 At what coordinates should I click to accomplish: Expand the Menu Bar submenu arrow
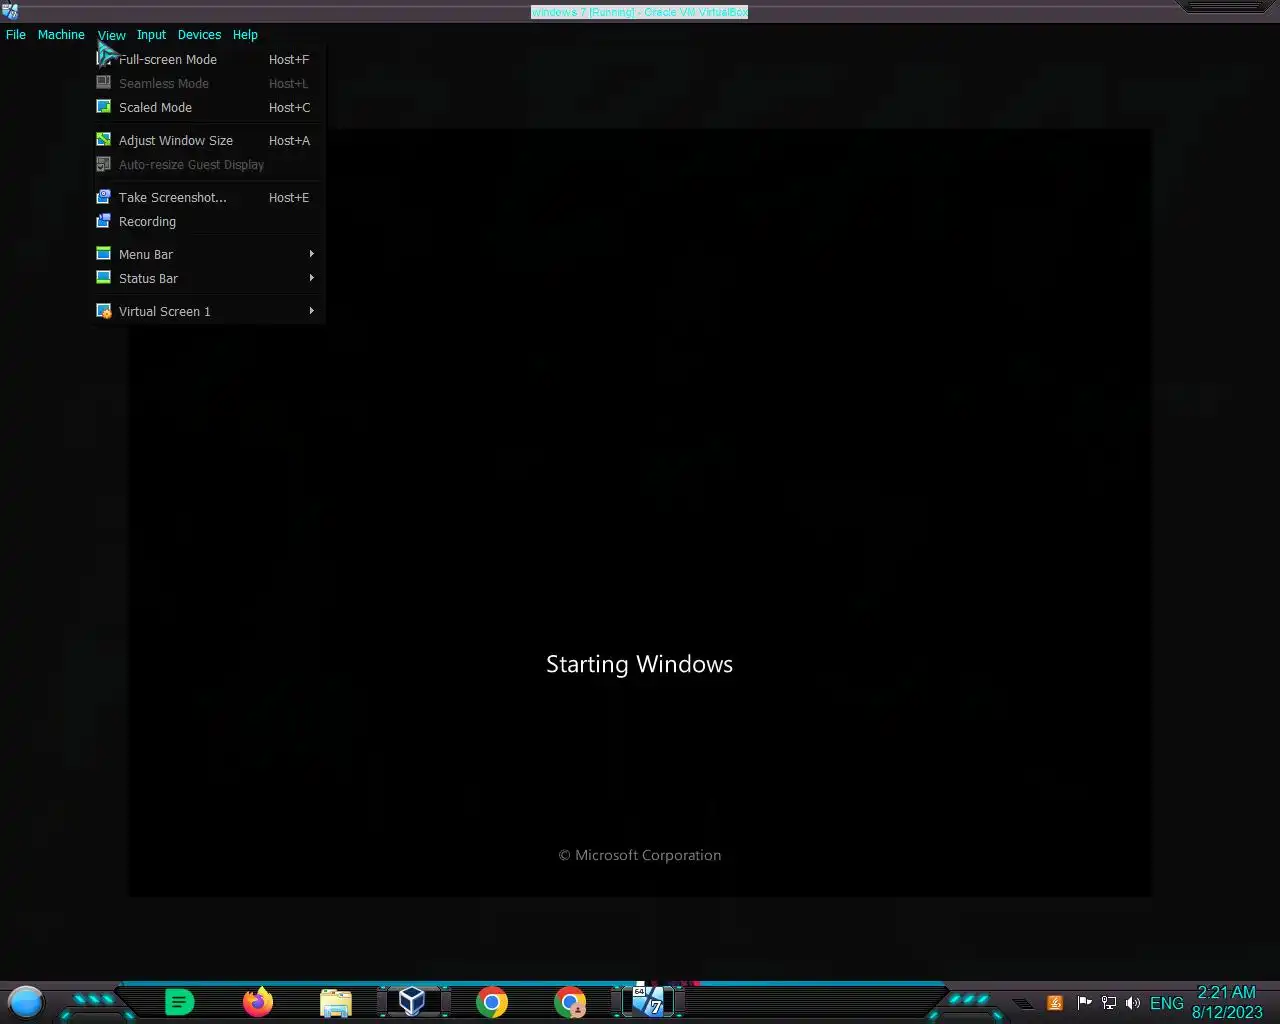click(x=312, y=254)
